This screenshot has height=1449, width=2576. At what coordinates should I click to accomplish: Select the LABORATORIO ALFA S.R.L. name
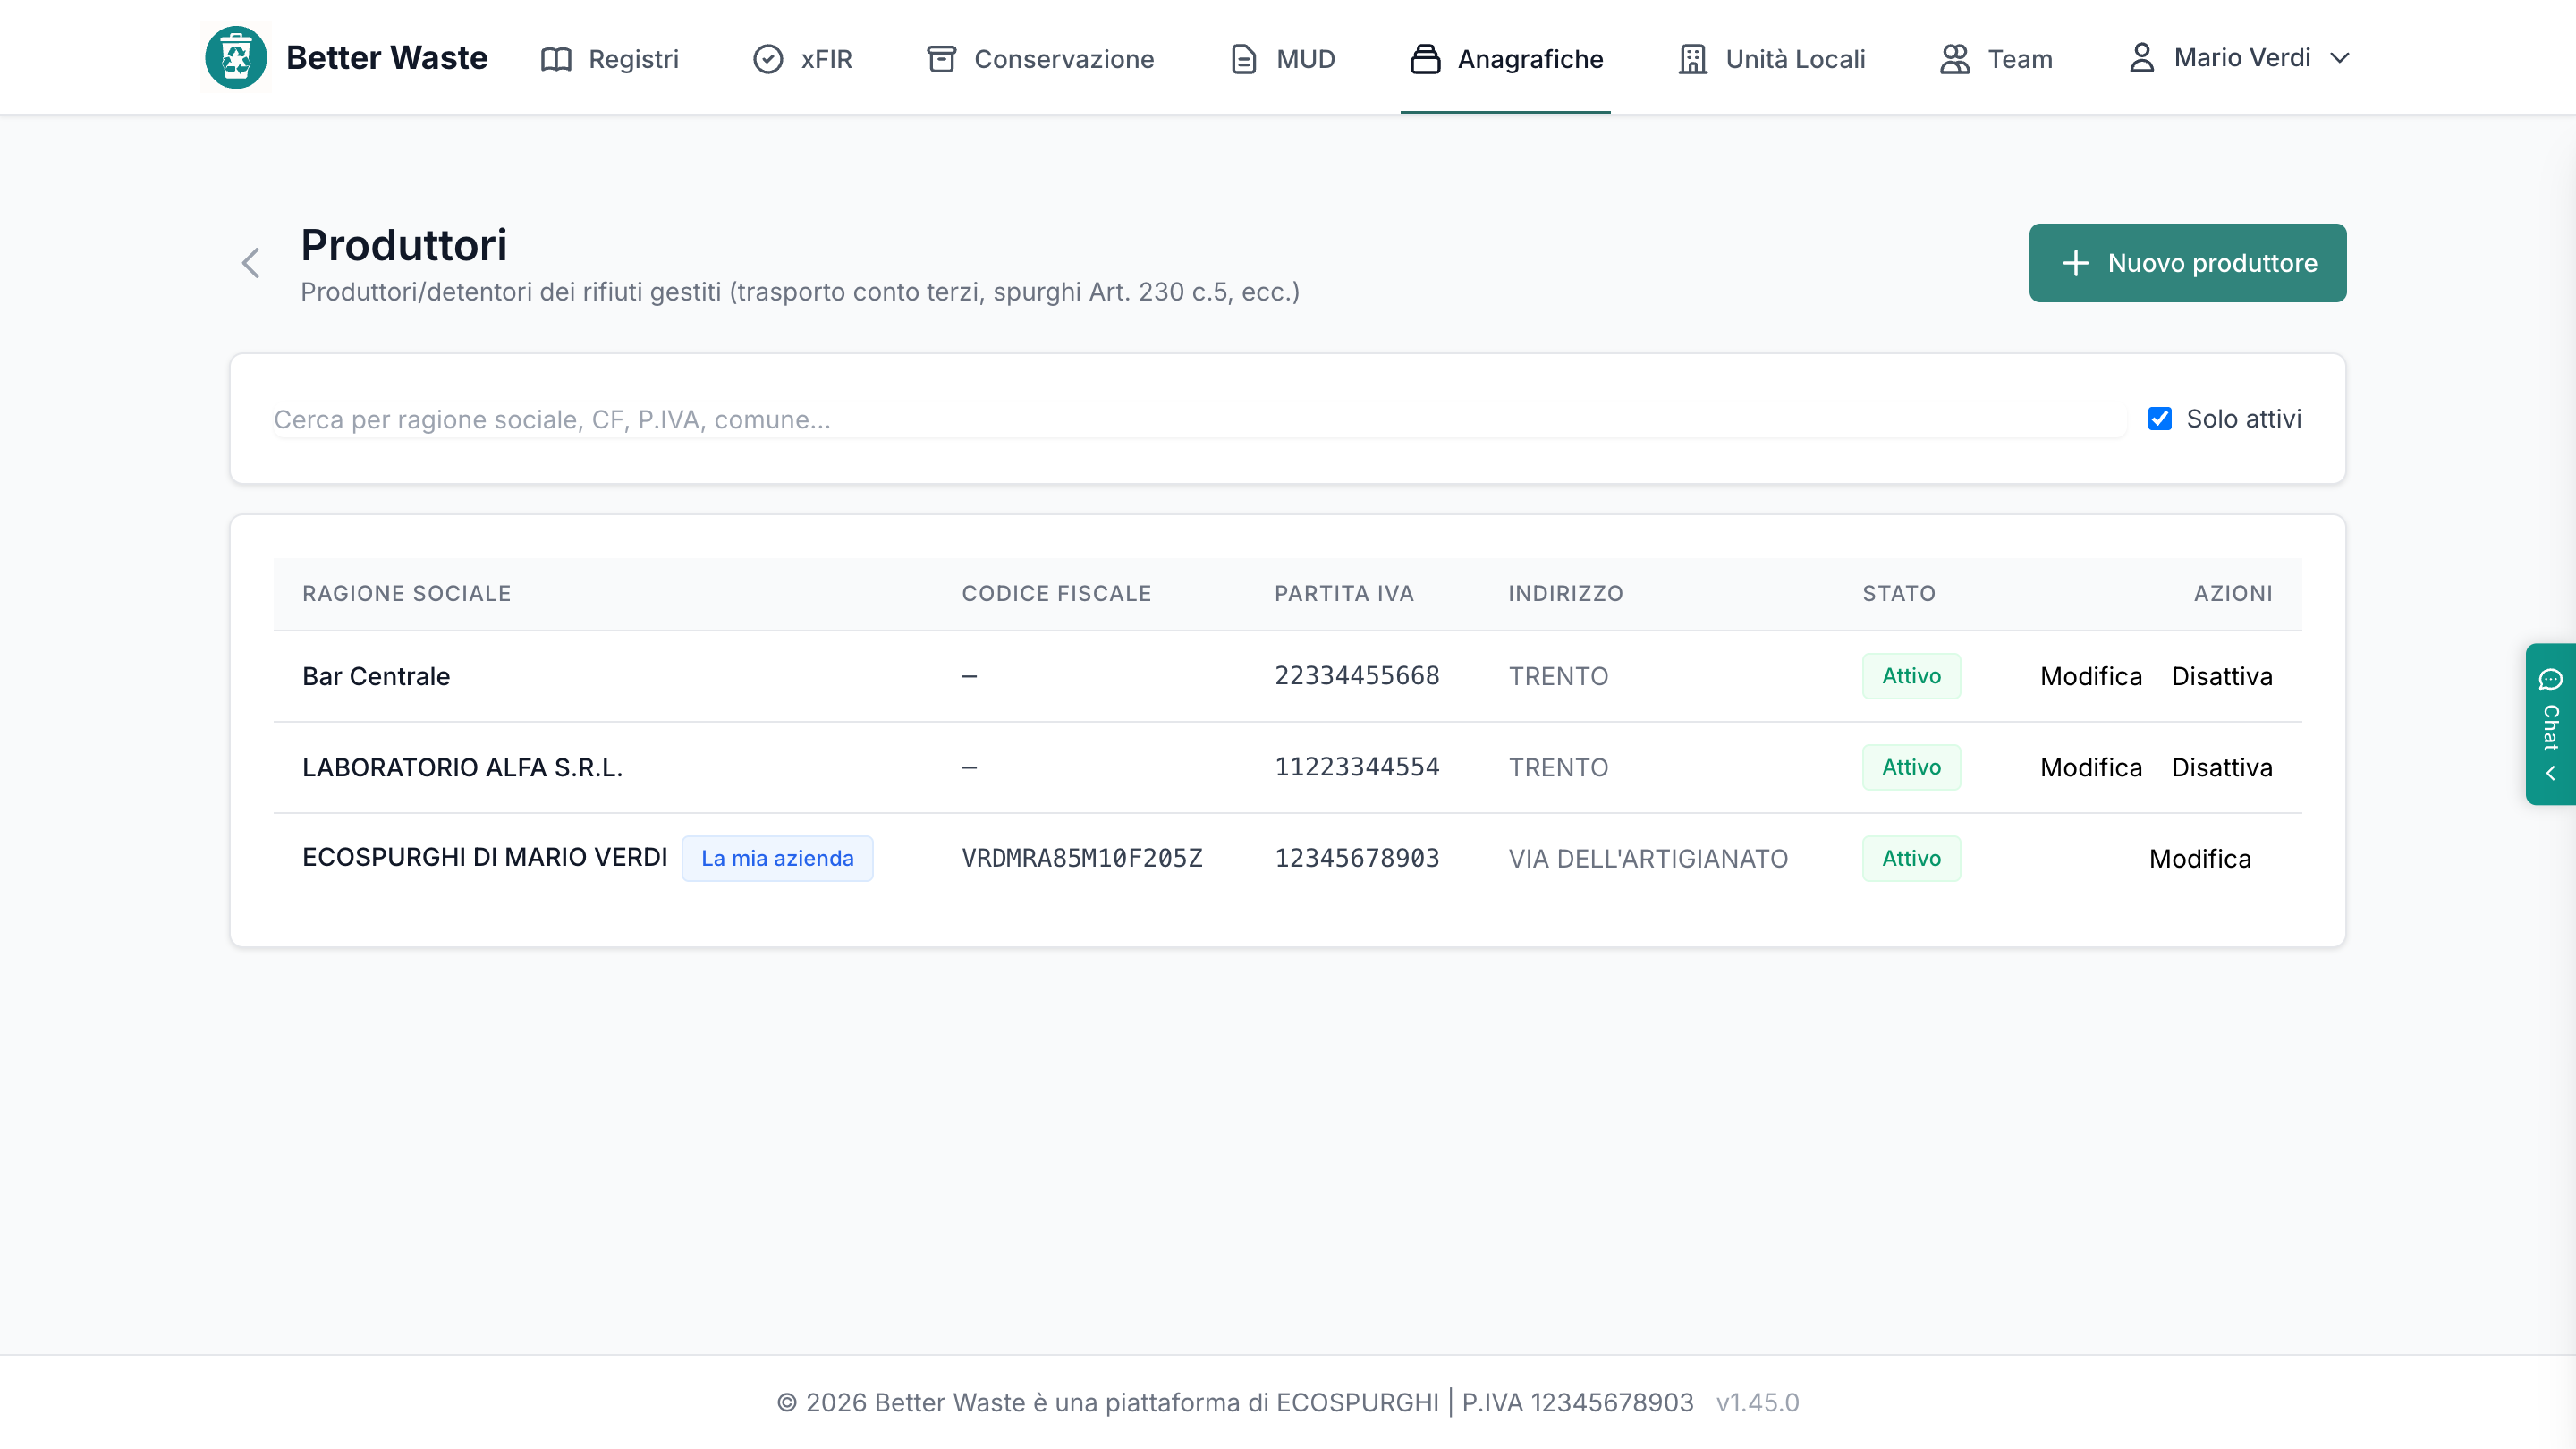click(462, 767)
